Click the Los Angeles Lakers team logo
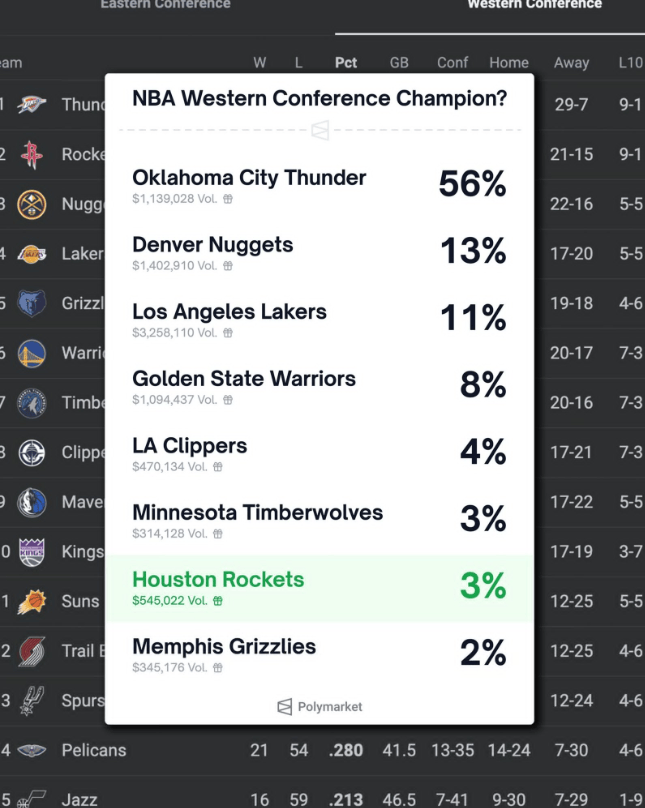645x808 pixels. coord(32,254)
